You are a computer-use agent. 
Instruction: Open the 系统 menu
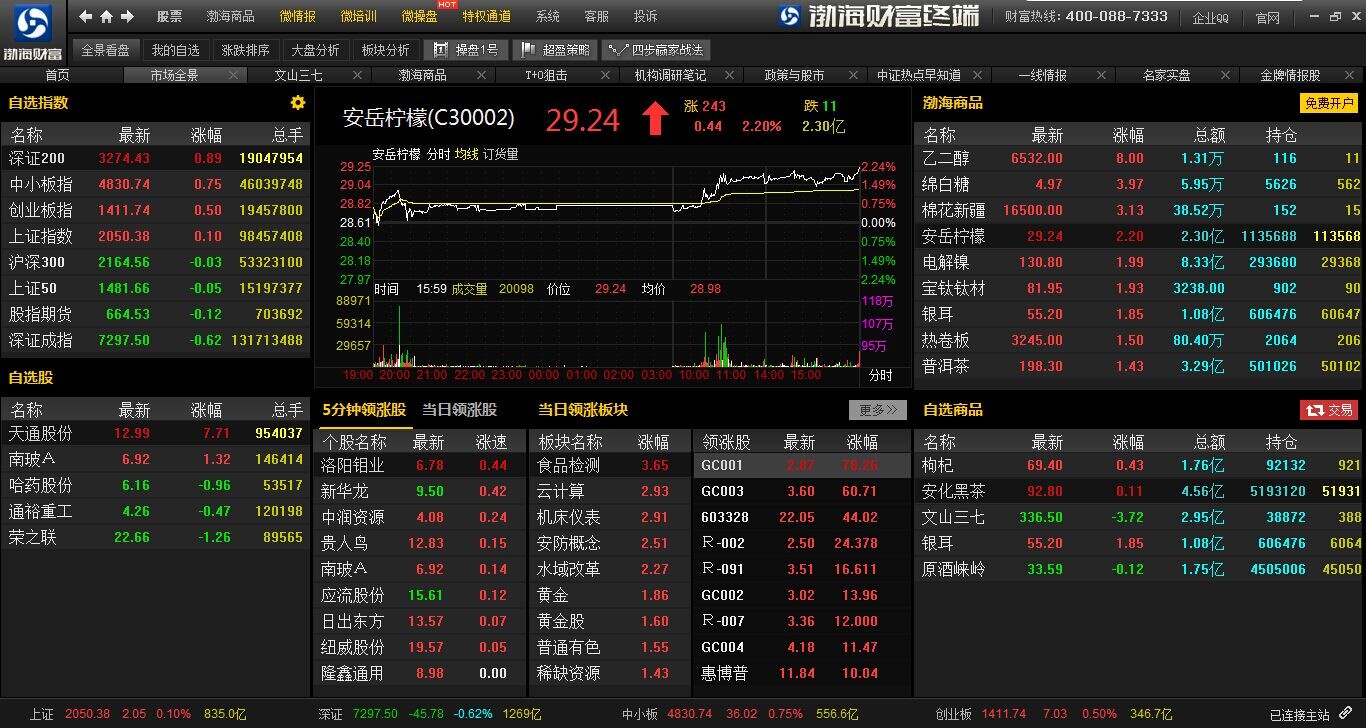[x=547, y=17]
